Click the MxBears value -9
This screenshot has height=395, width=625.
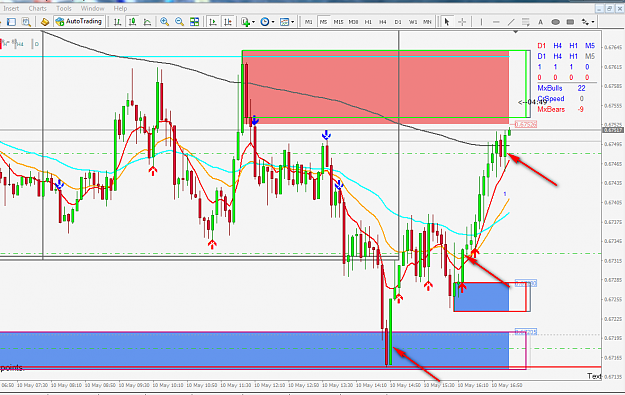coord(581,109)
